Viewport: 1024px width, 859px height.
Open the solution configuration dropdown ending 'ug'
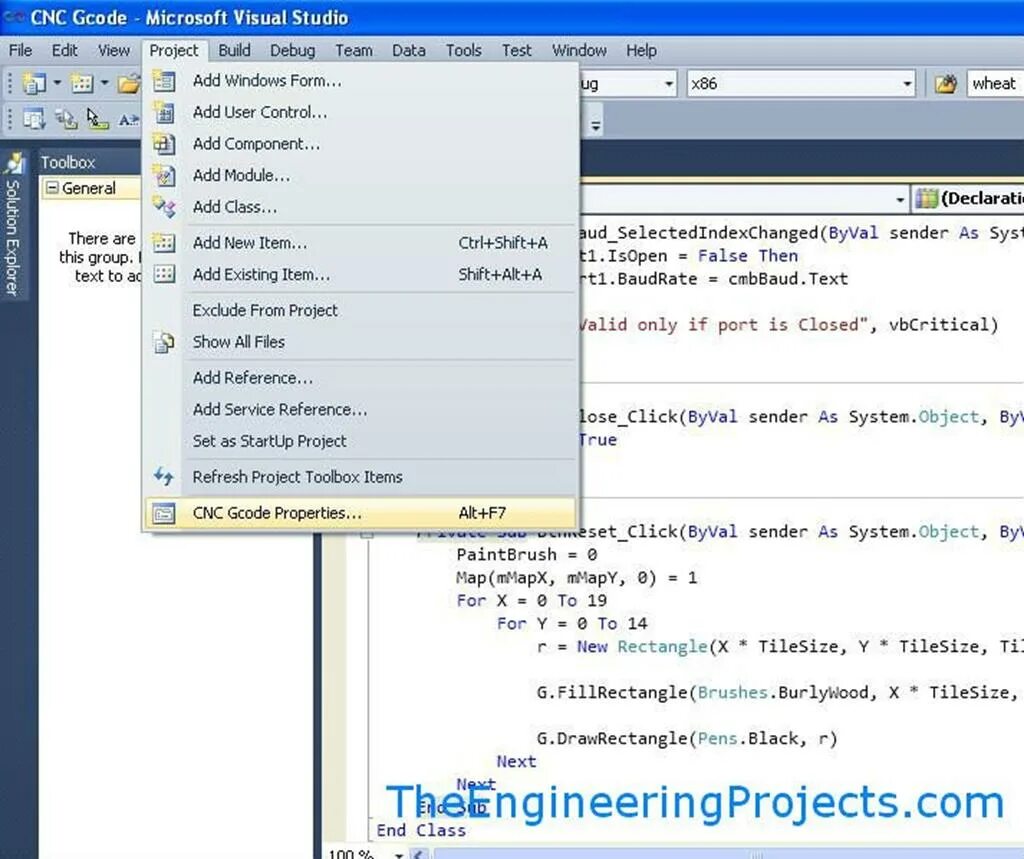click(669, 84)
